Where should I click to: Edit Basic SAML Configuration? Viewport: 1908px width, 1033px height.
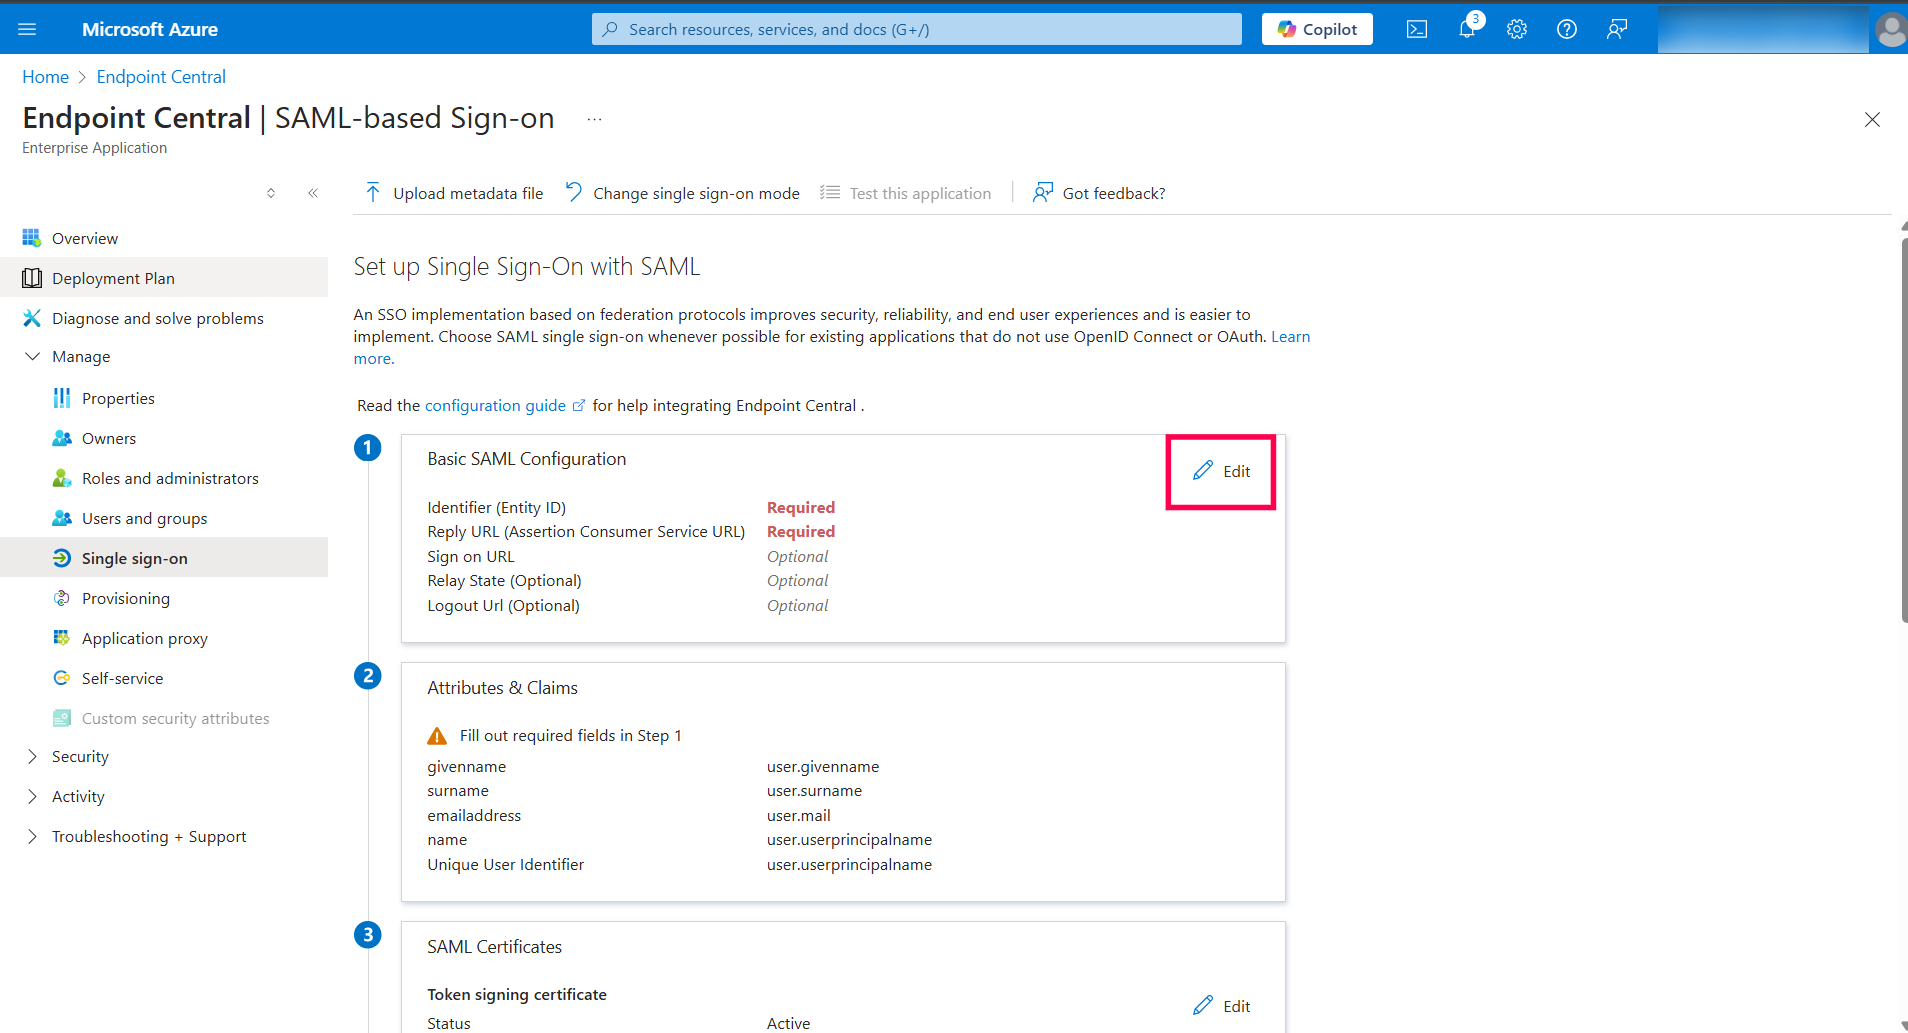1222,471
